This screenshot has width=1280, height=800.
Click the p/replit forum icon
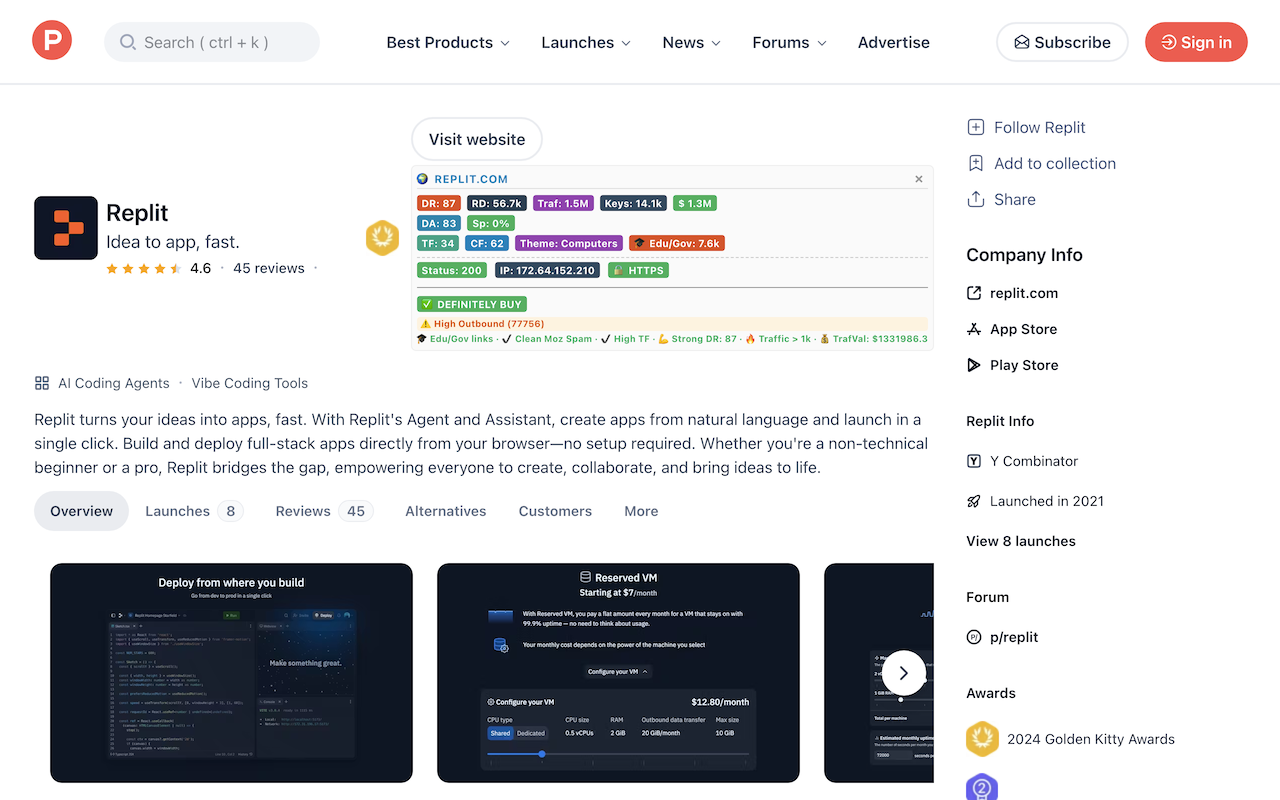974,637
